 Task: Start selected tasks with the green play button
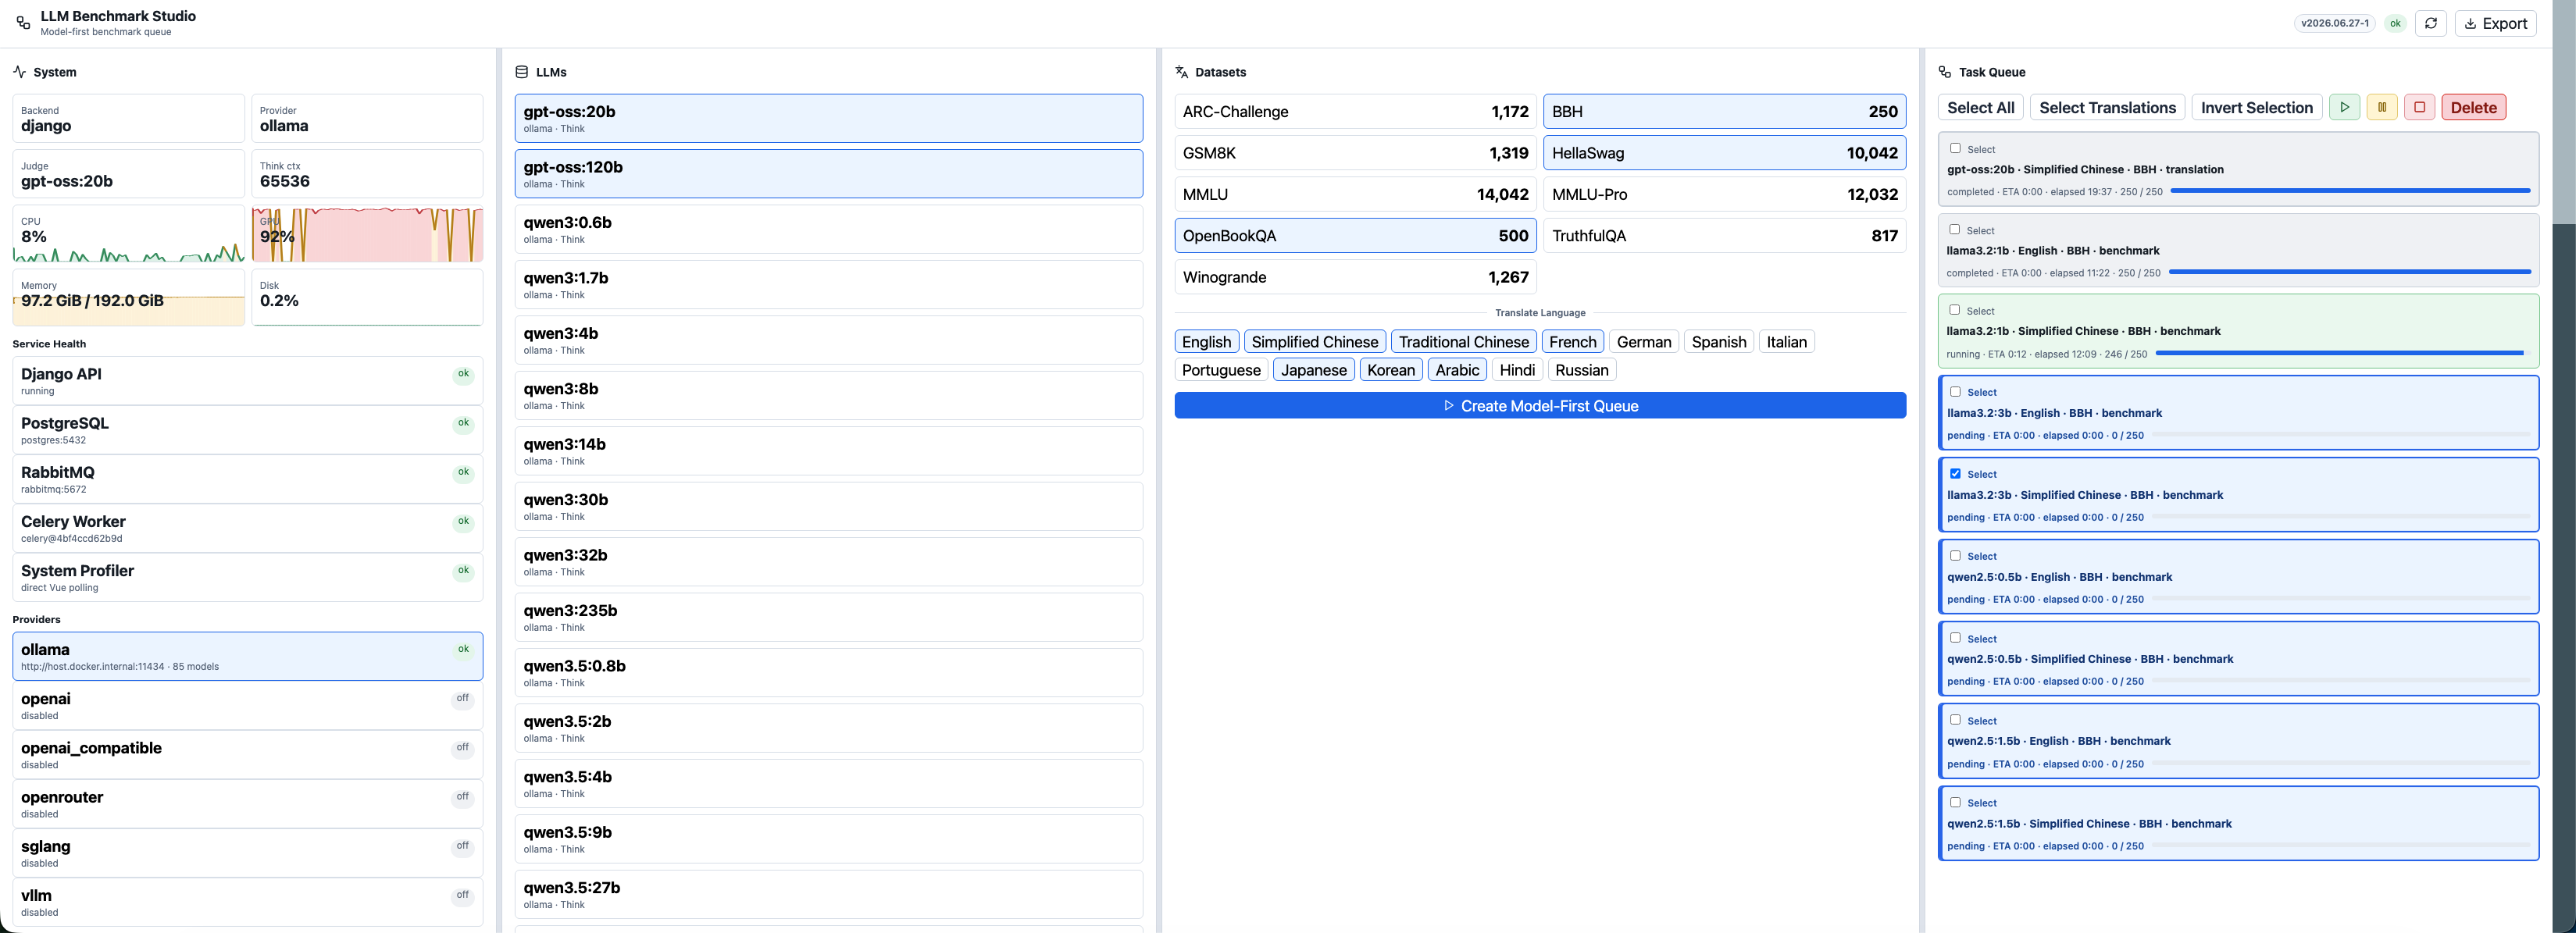coord(2344,107)
